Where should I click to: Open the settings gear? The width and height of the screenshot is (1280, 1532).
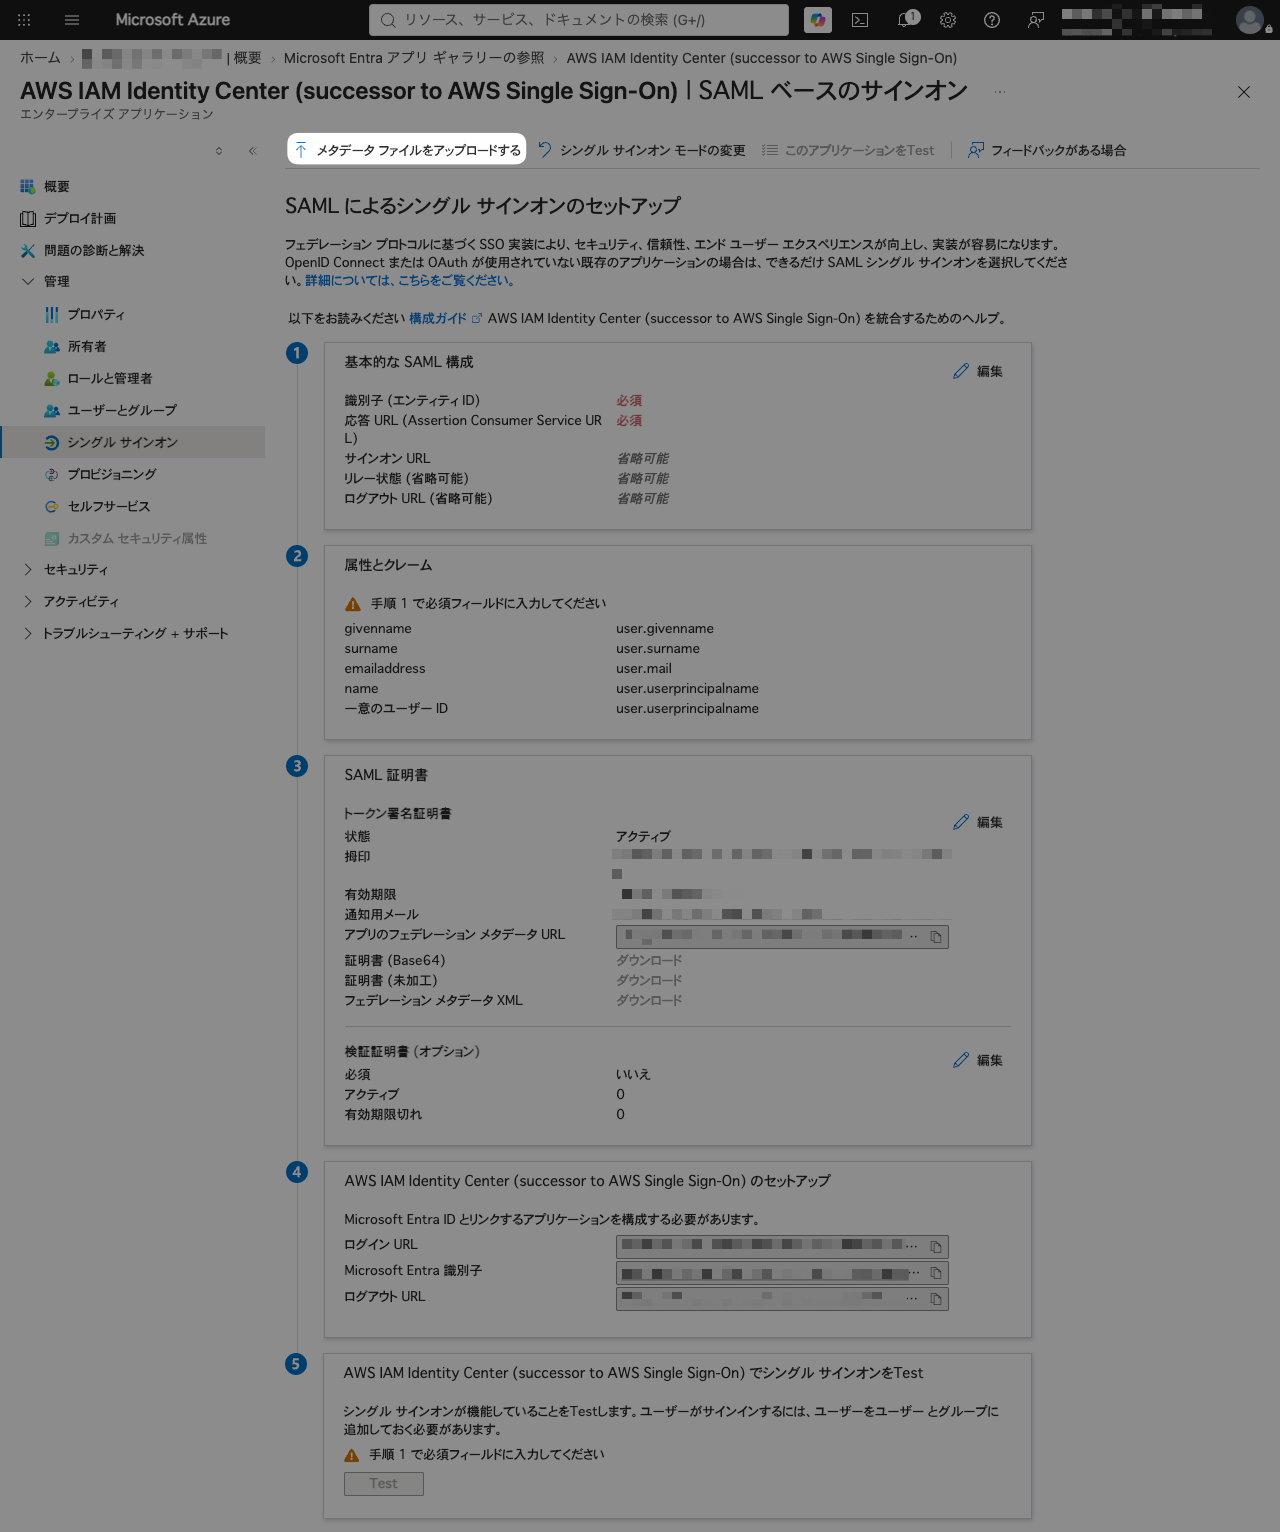(948, 20)
